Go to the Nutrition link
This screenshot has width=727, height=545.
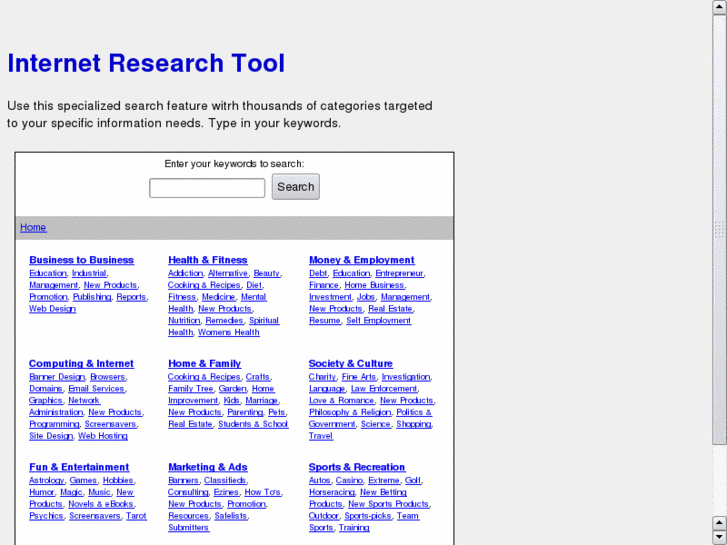(x=184, y=321)
